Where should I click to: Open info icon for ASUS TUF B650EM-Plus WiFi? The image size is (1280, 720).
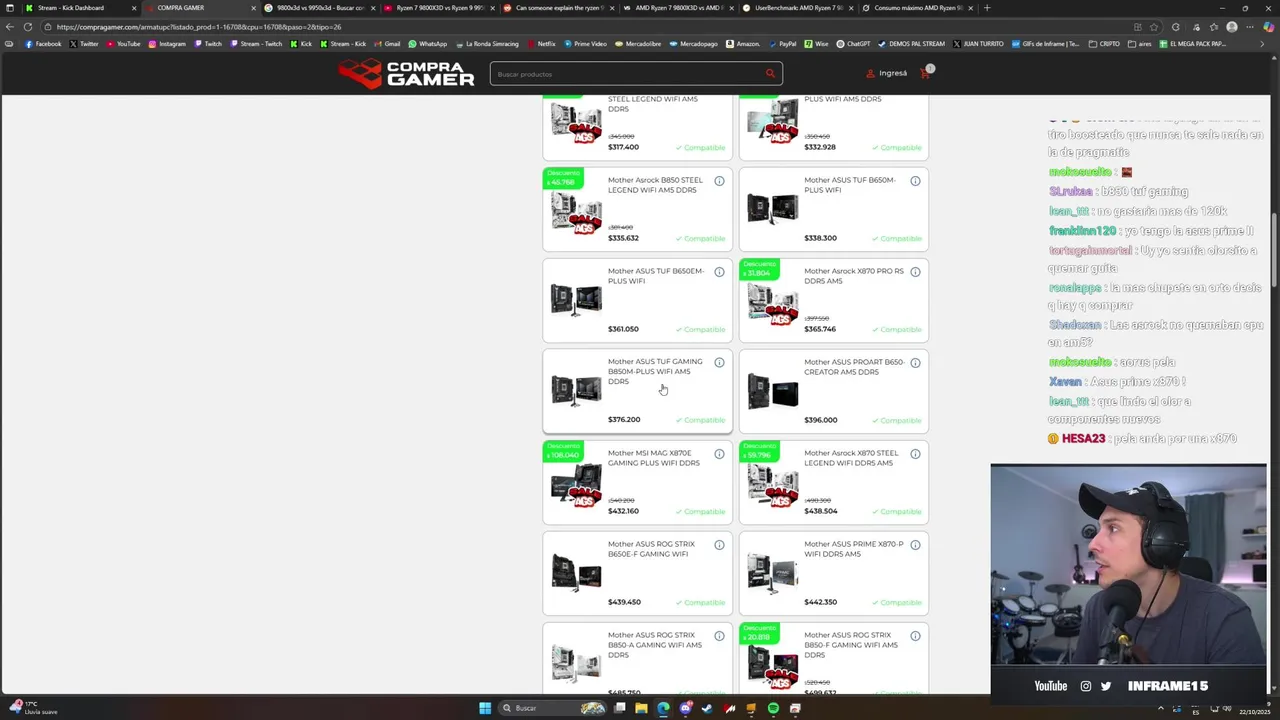pos(719,272)
